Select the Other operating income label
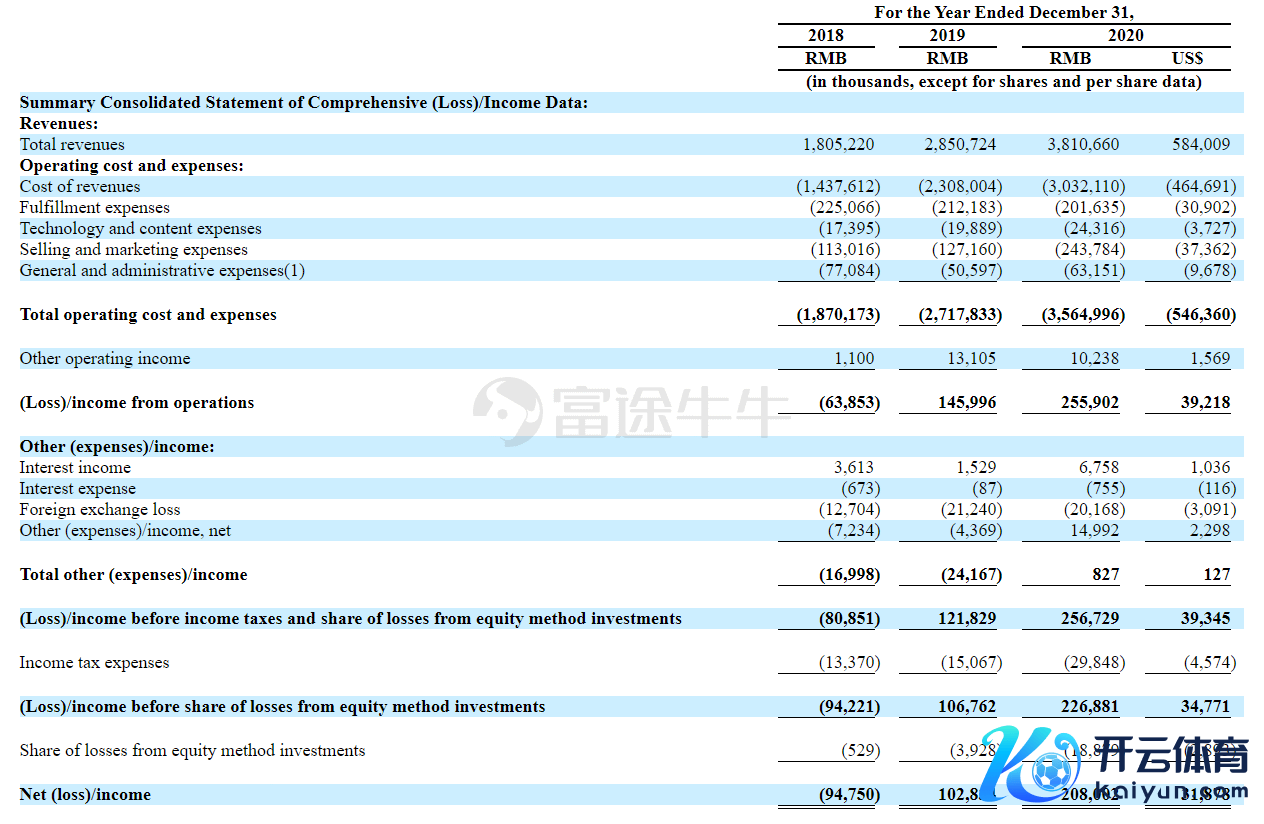Image resolution: width=1264 pixels, height=824 pixels. point(105,358)
